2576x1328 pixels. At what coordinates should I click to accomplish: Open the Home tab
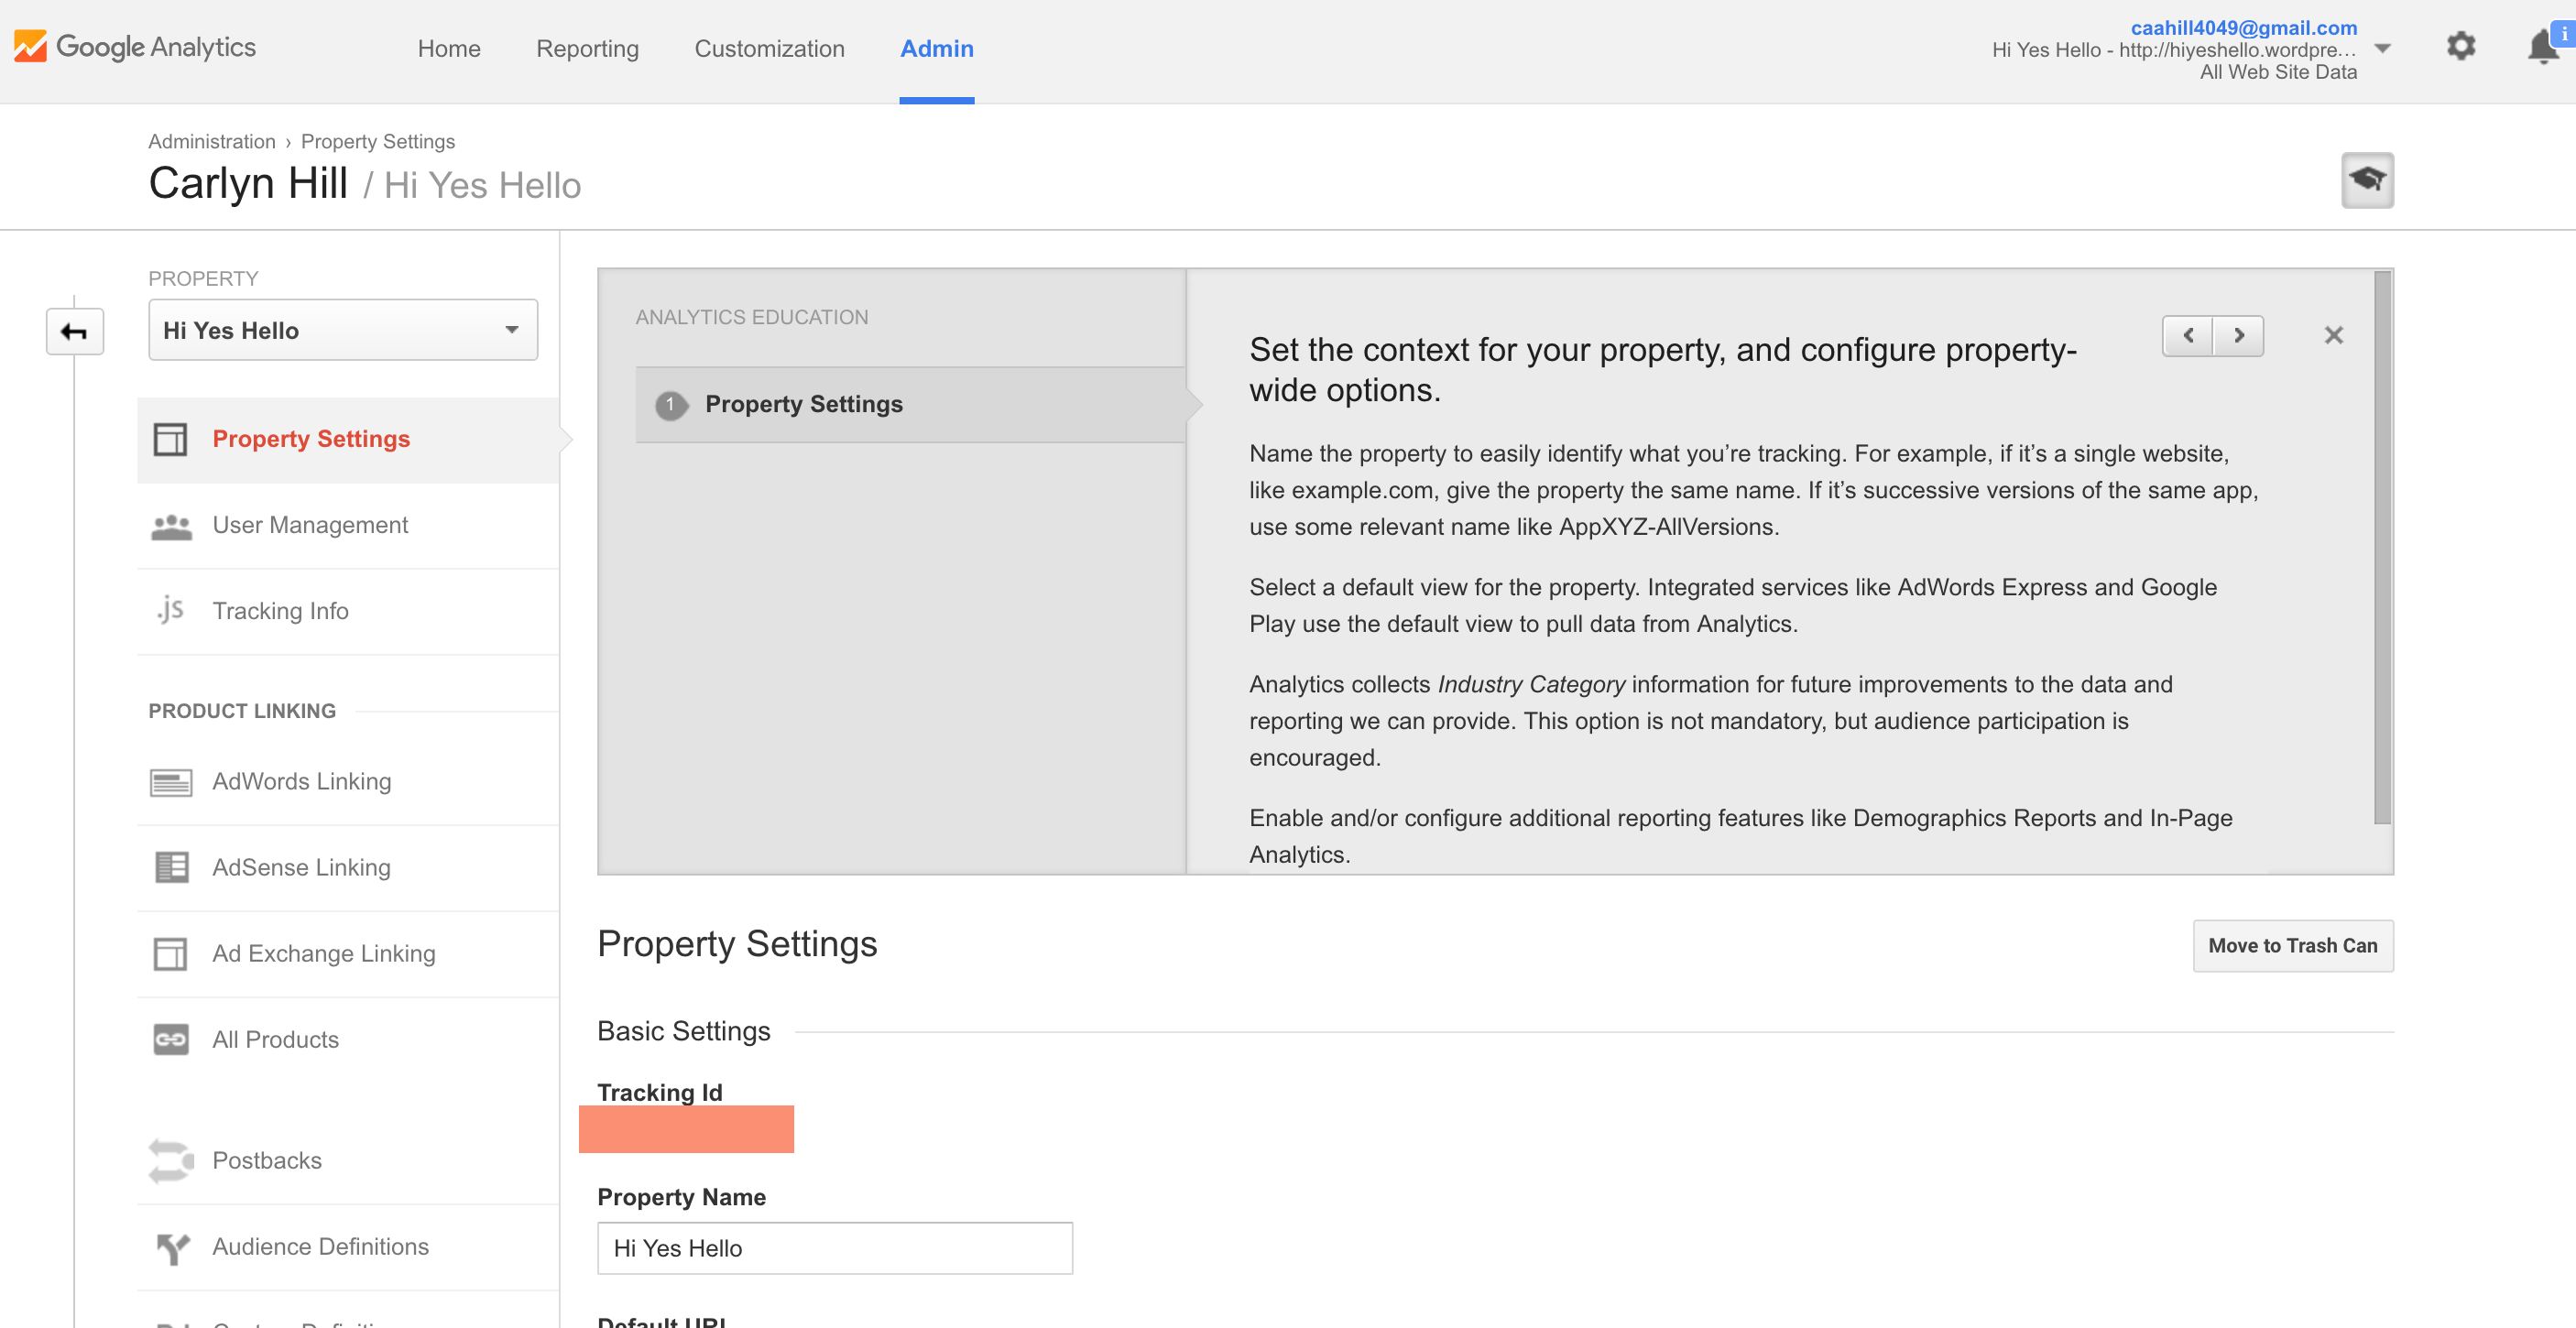click(x=449, y=49)
